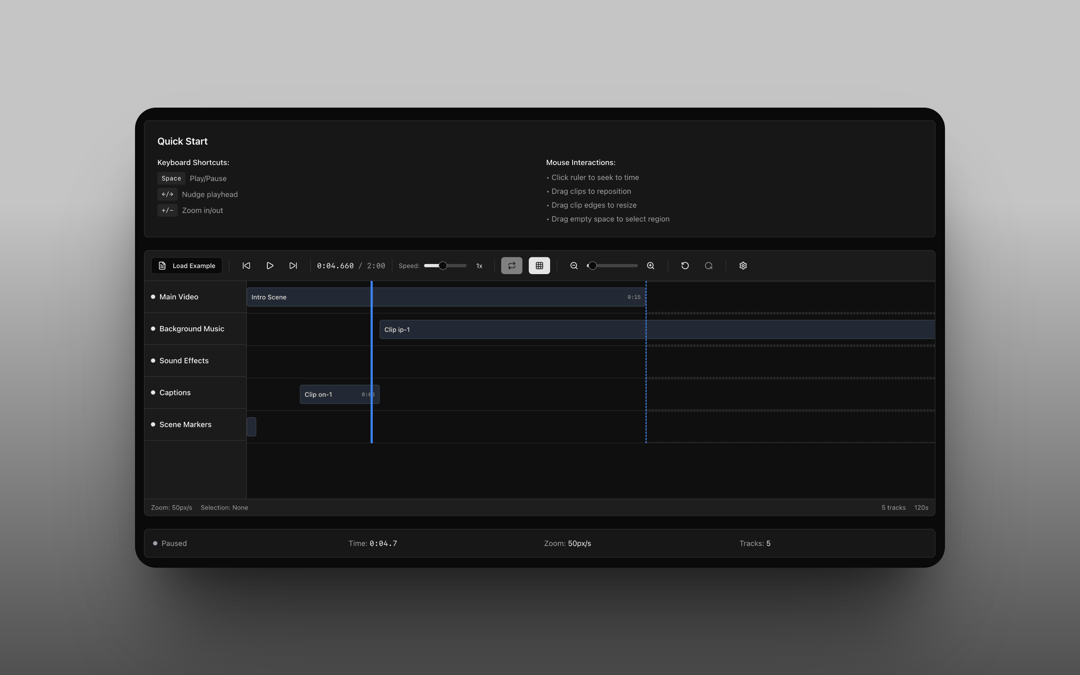
Task: Click the redo arrow icon
Action: (708, 266)
